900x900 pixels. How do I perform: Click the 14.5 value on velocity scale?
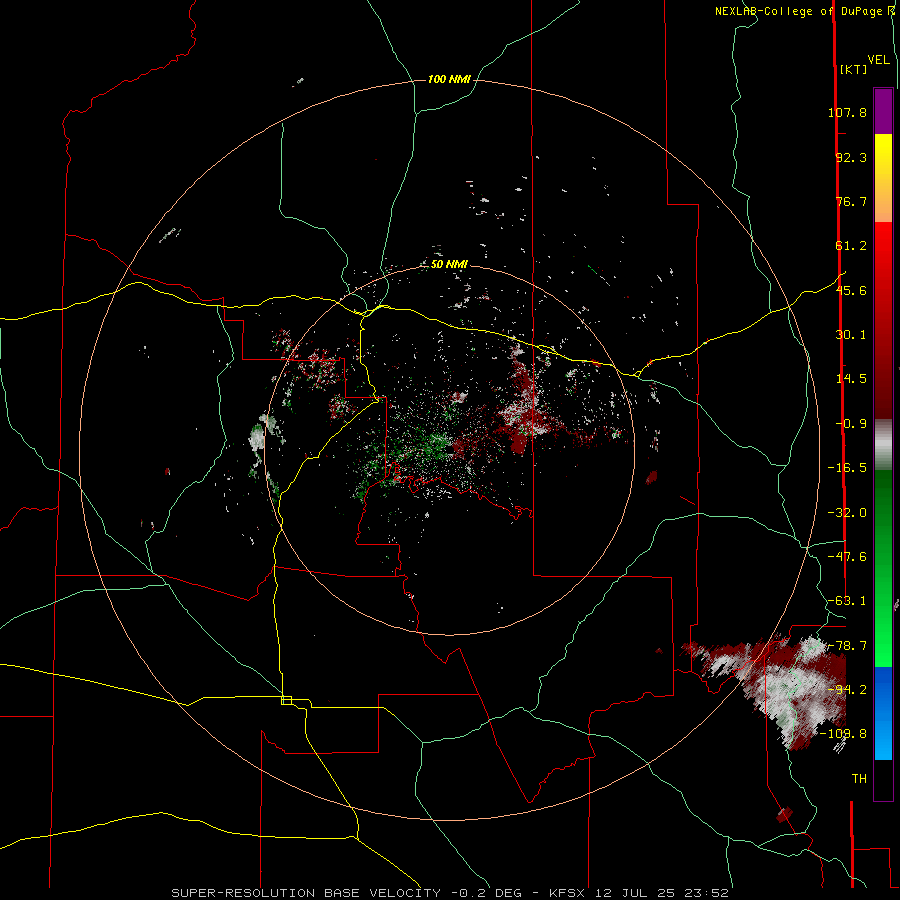851,379
